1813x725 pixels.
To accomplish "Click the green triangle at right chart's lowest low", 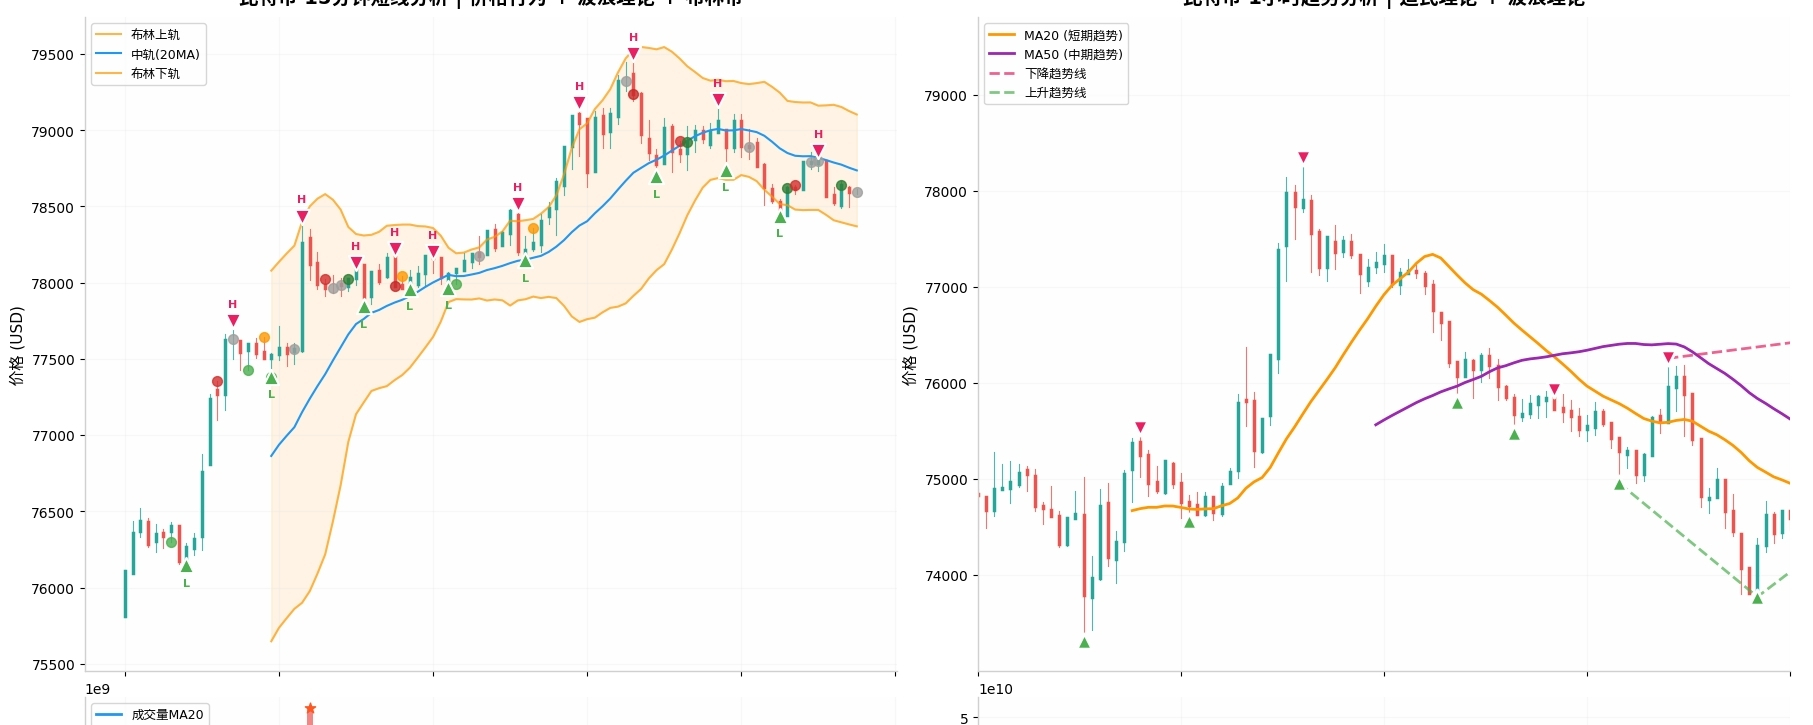I will [1084, 642].
